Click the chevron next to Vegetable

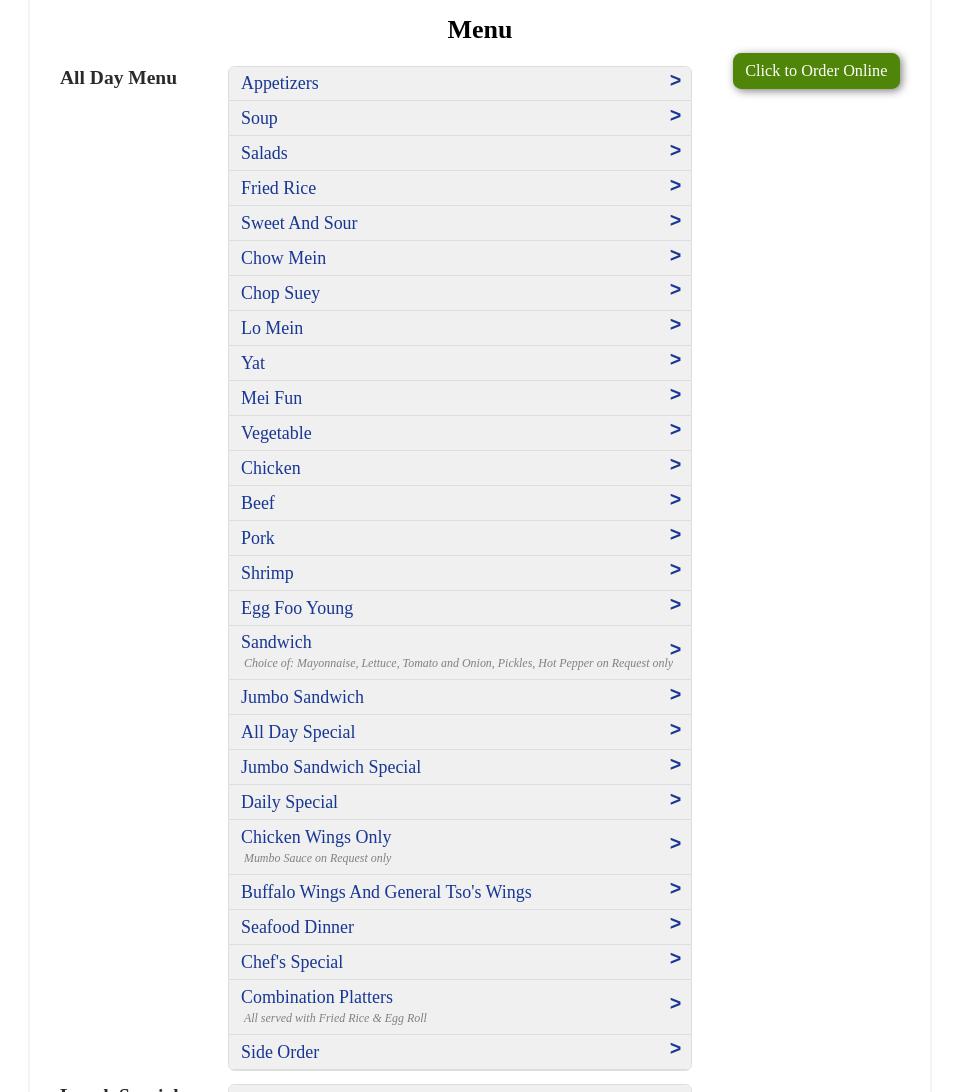[675, 430]
